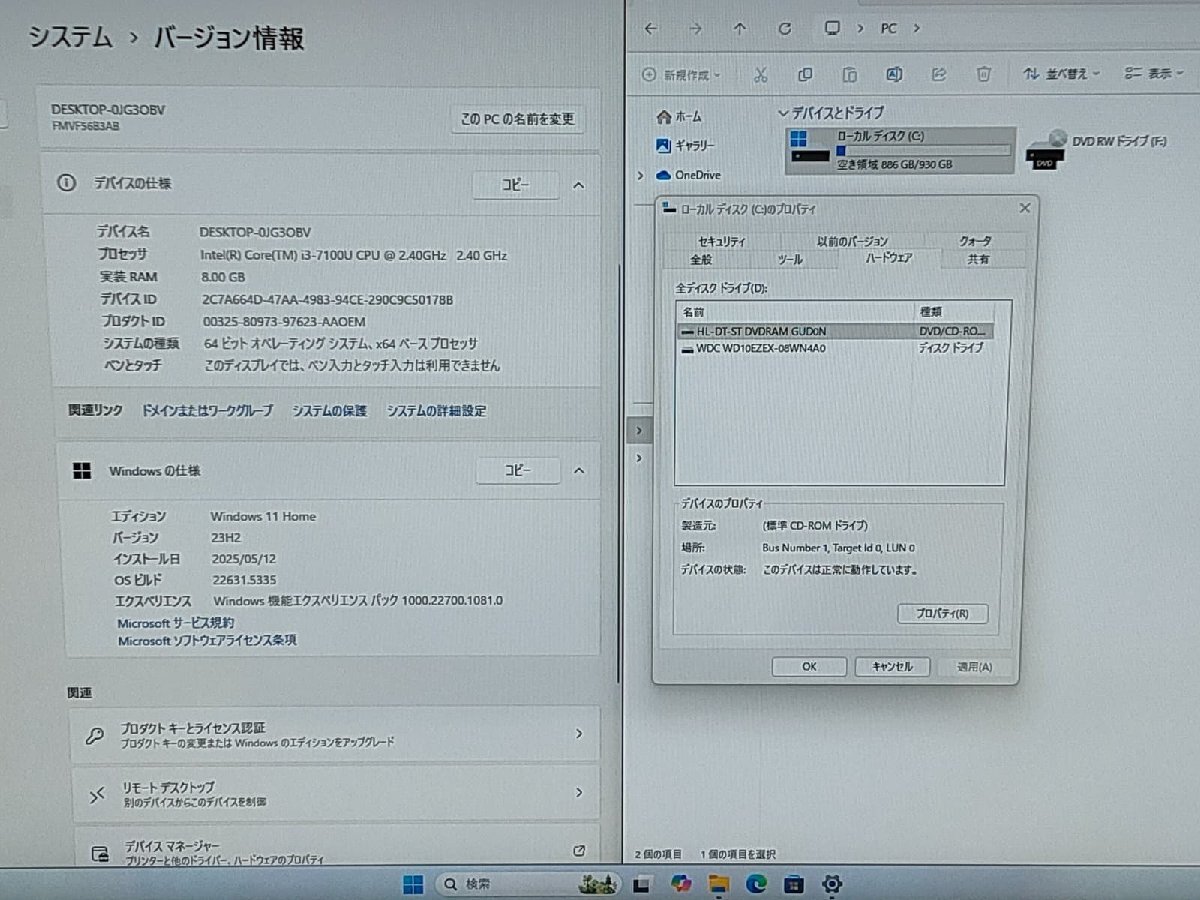Viewport: 1200px width, 900px height.
Task: Switch to the ツール tab
Action: [x=790, y=259]
